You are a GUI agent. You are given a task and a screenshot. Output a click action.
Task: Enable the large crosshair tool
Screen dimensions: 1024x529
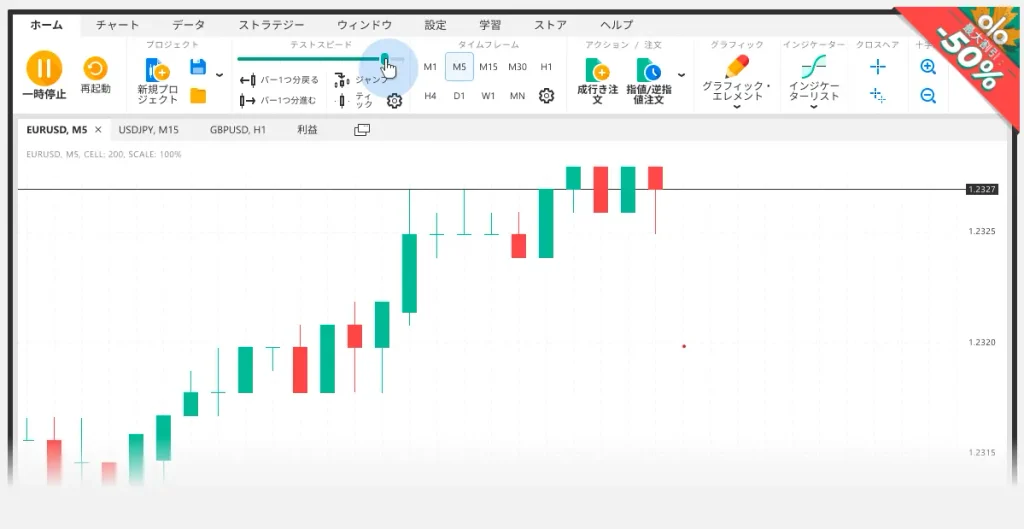point(878,67)
